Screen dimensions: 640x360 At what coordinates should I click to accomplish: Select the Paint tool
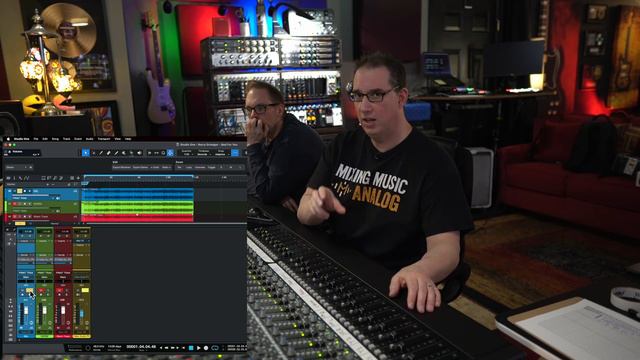tap(116, 153)
